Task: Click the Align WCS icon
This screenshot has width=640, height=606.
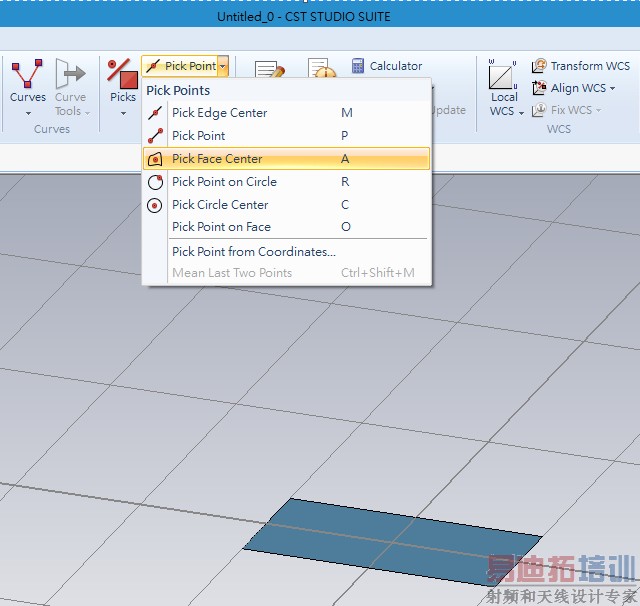Action: pos(539,88)
